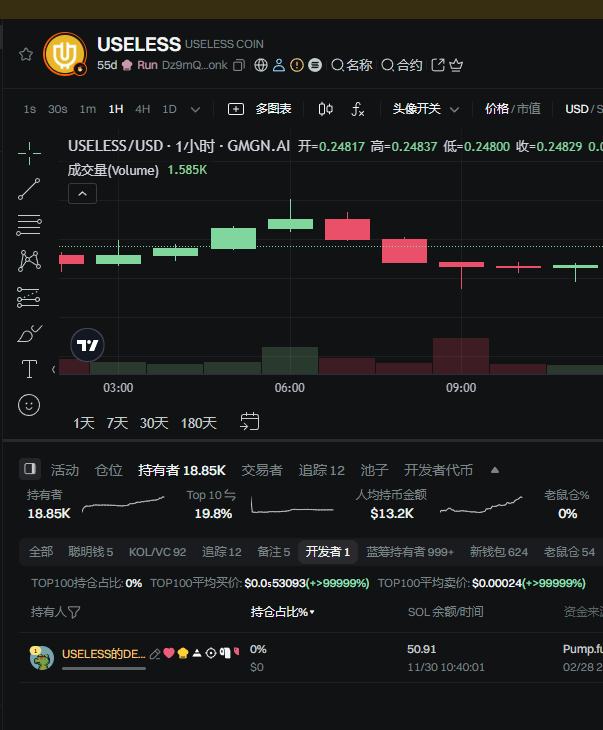The width and height of the screenshot is (603, 730).
Task: Open the external share link icon
Action: click(438, 65)
